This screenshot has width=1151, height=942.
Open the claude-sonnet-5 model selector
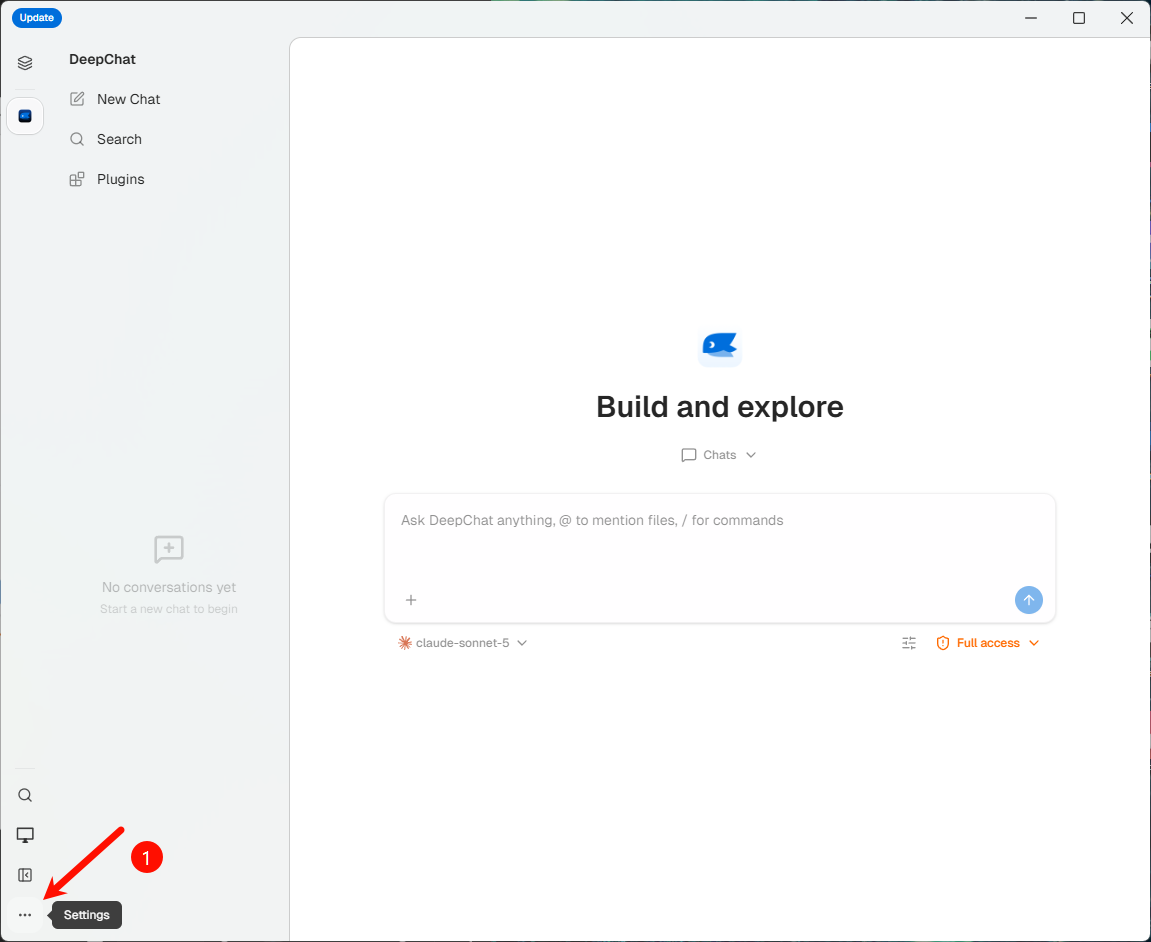[x=462, y=643]
